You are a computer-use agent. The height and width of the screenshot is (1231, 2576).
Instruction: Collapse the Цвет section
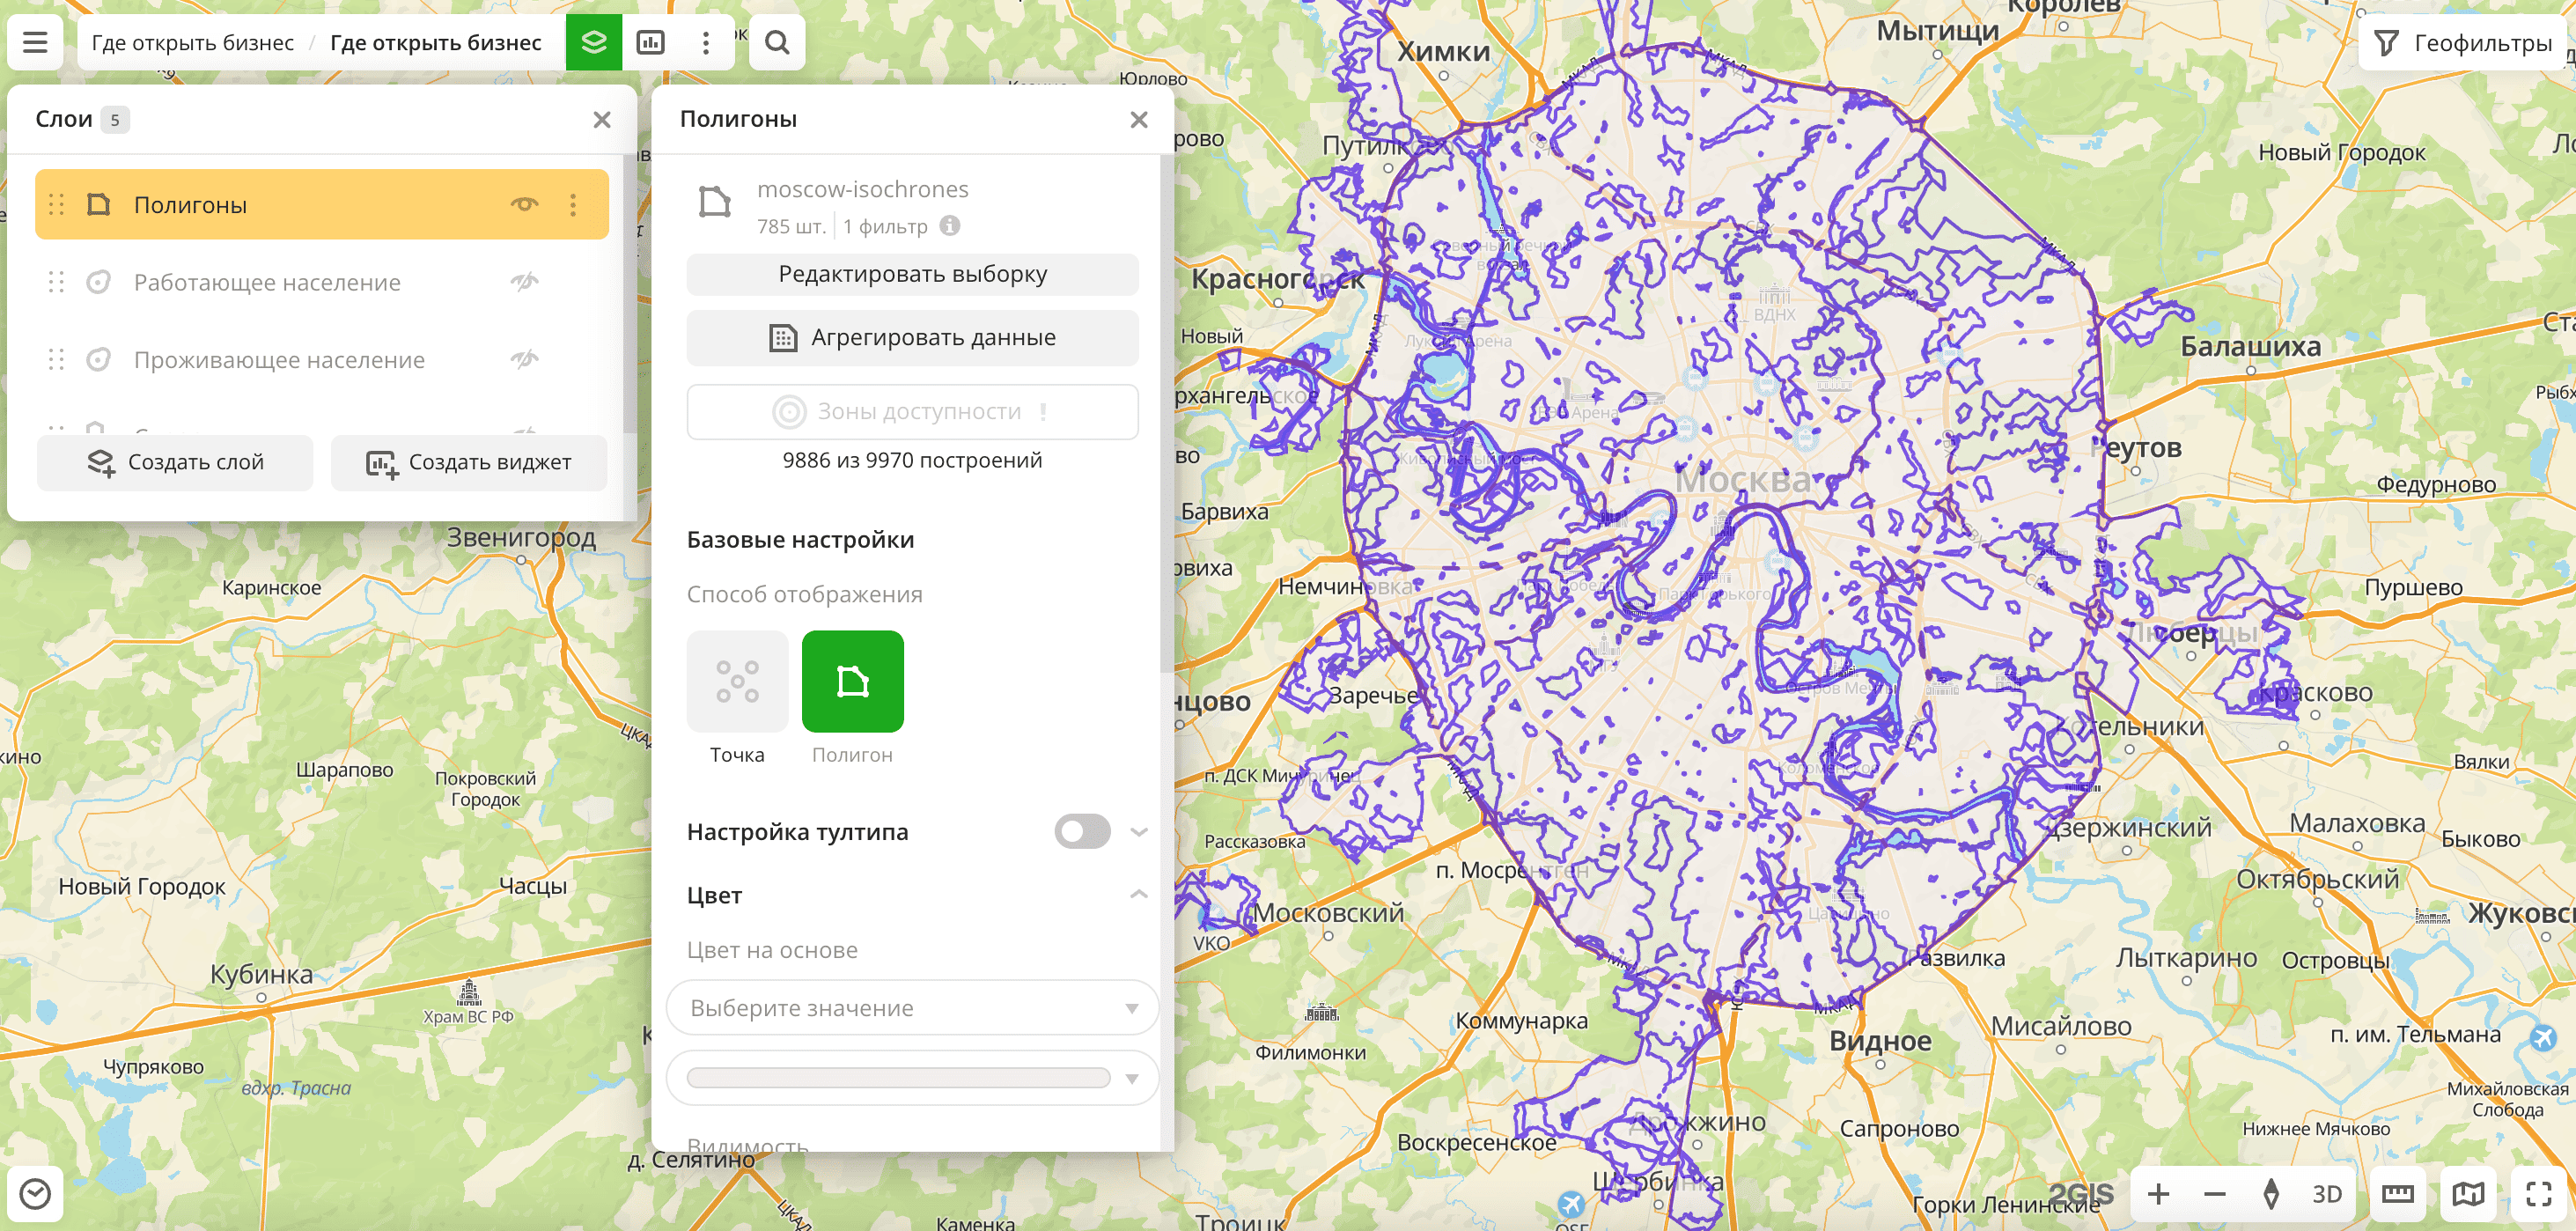point(1138,894)
